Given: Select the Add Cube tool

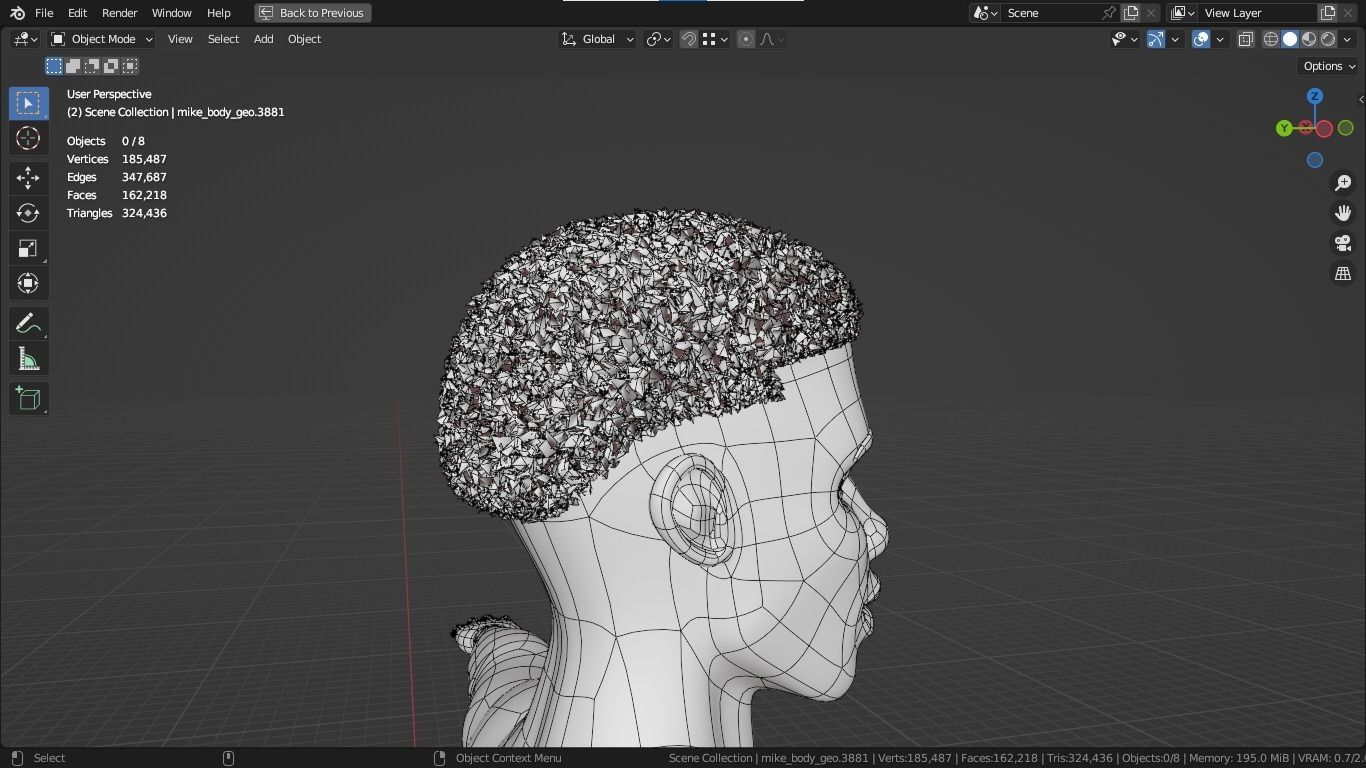Looking at the screenshot, I should pos(28,399).
